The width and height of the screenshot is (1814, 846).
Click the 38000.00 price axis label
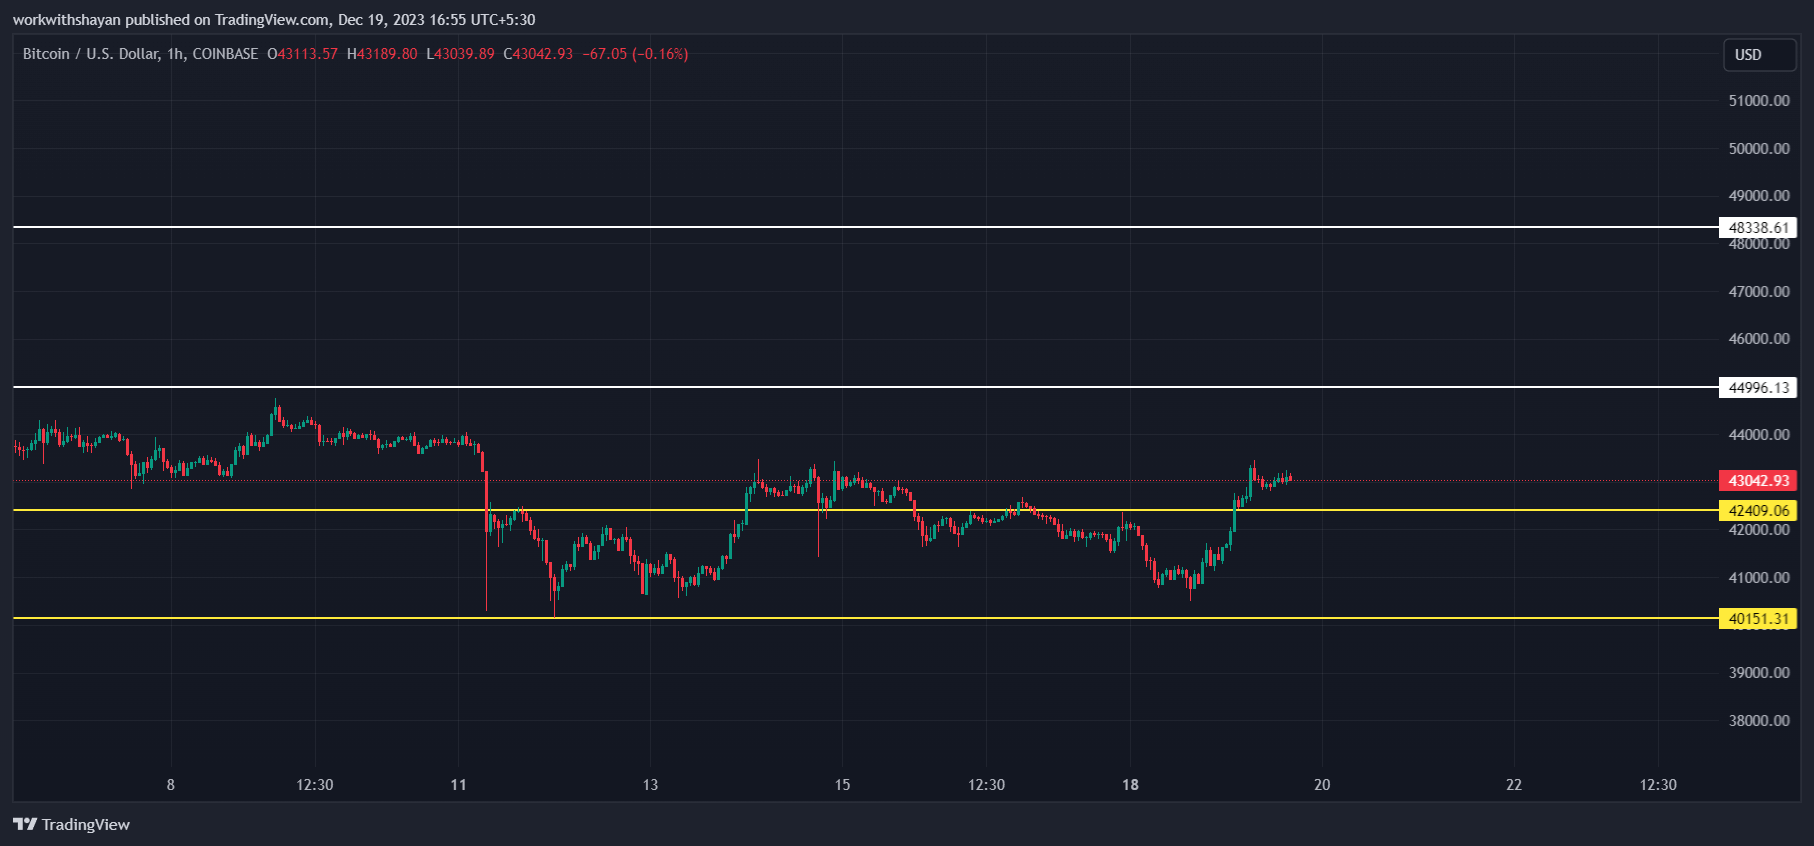point(1759,721)
